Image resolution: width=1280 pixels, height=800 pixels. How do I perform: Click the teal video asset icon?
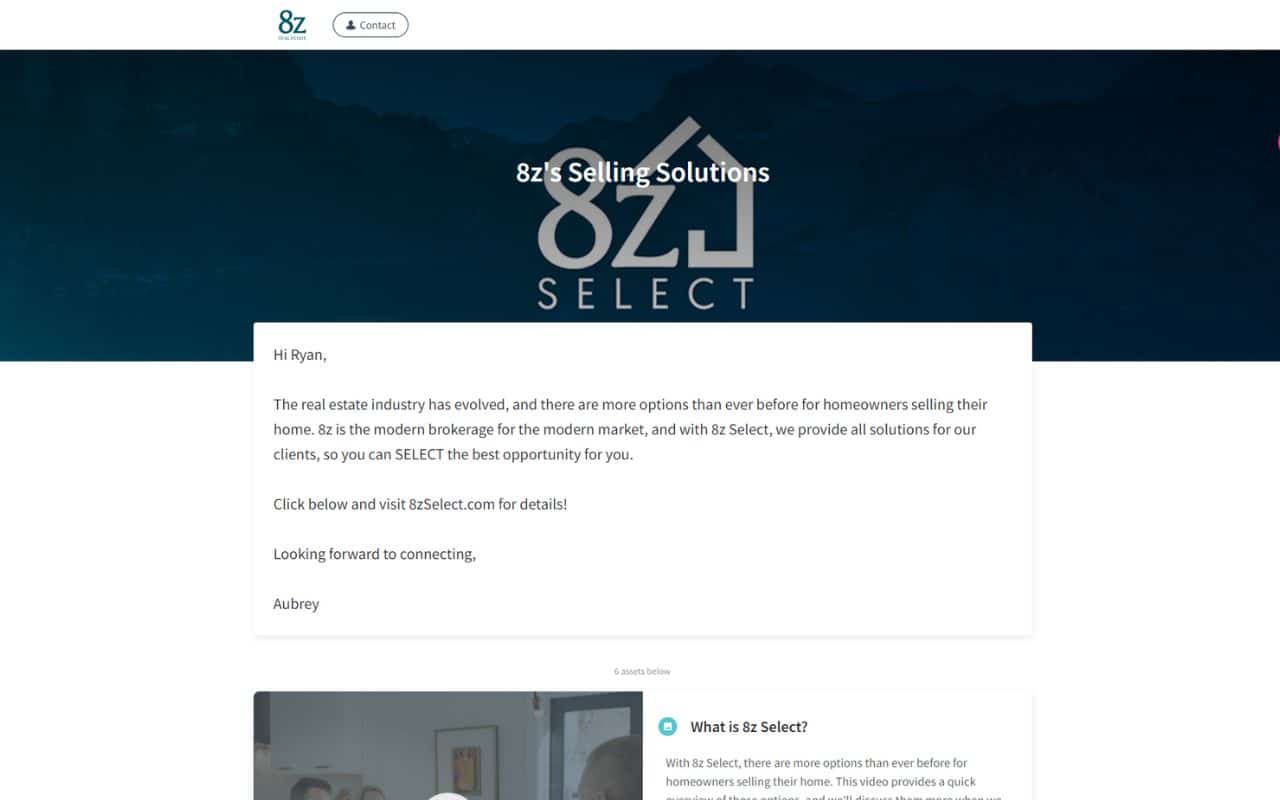pyautogui.click(x=668, y=727)
